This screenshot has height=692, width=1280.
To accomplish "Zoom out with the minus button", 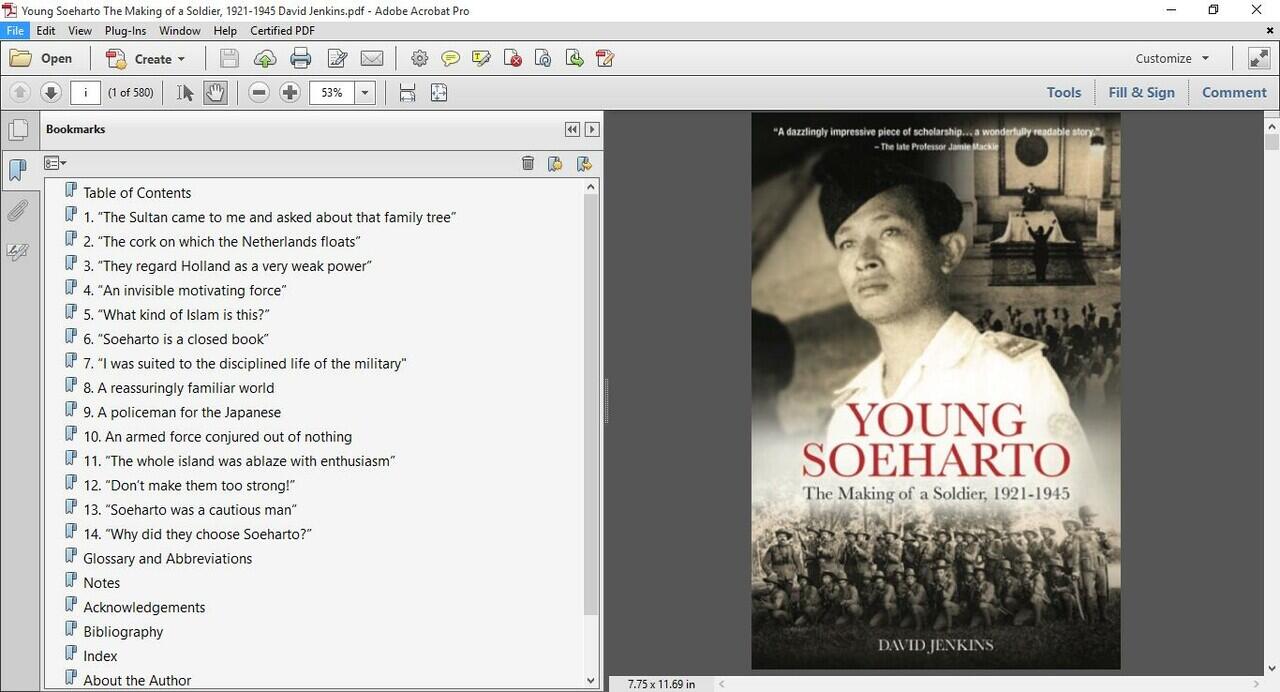I will [259, 93].
